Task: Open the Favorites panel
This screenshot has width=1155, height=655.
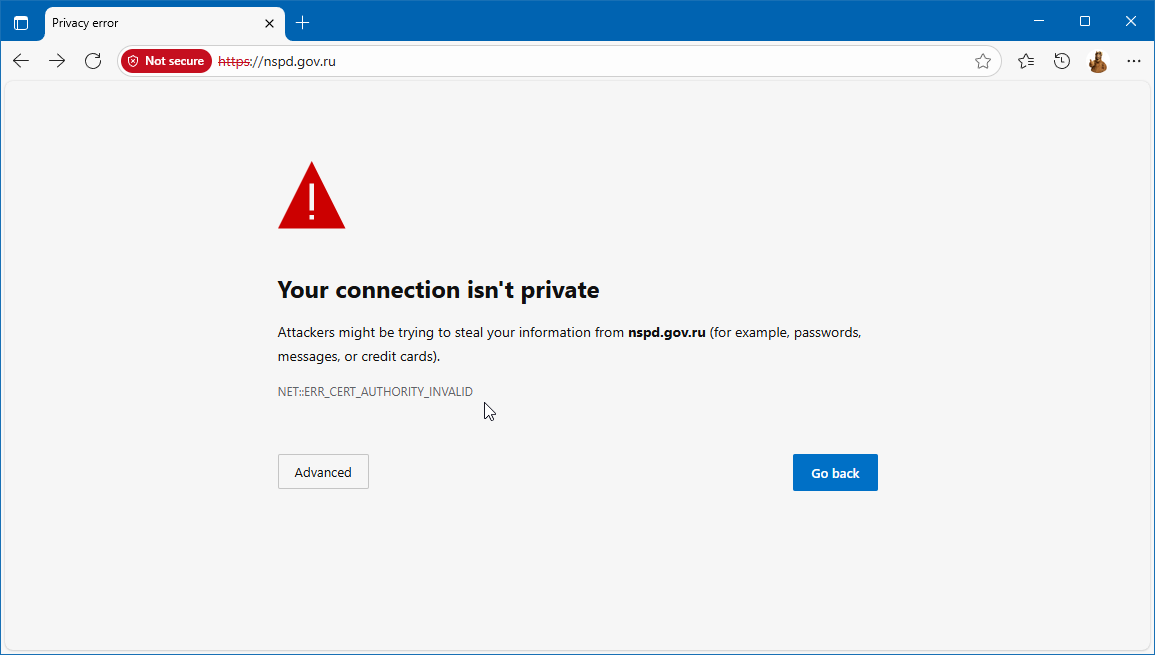Action: pos(1025,61)
